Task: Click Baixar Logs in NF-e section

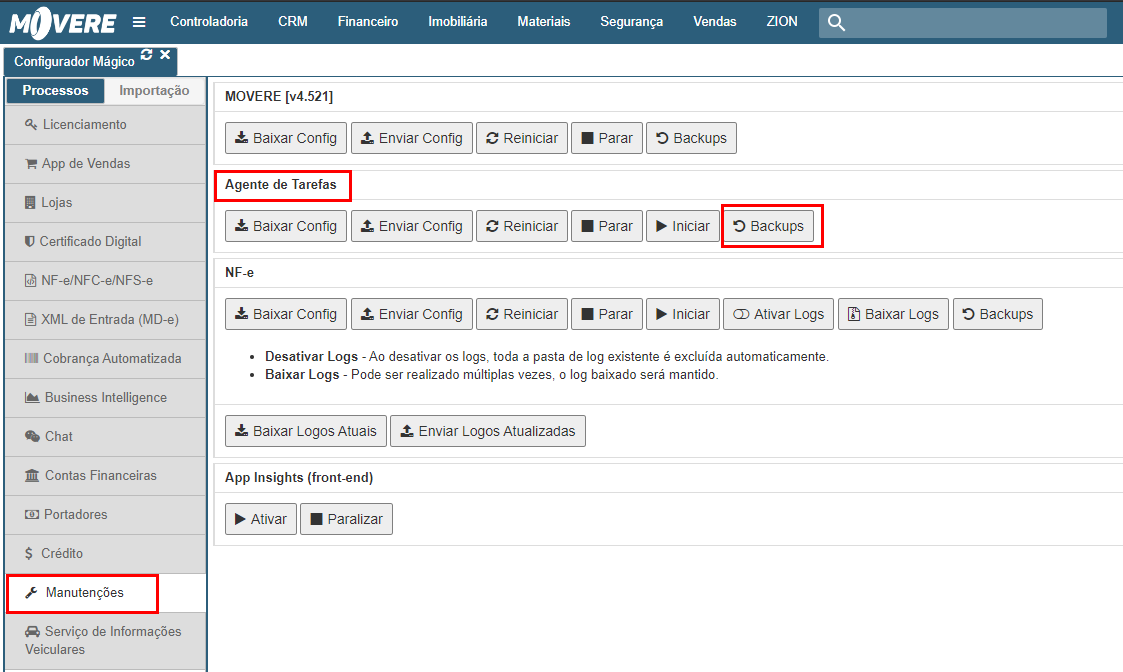Action: point(893,315)
